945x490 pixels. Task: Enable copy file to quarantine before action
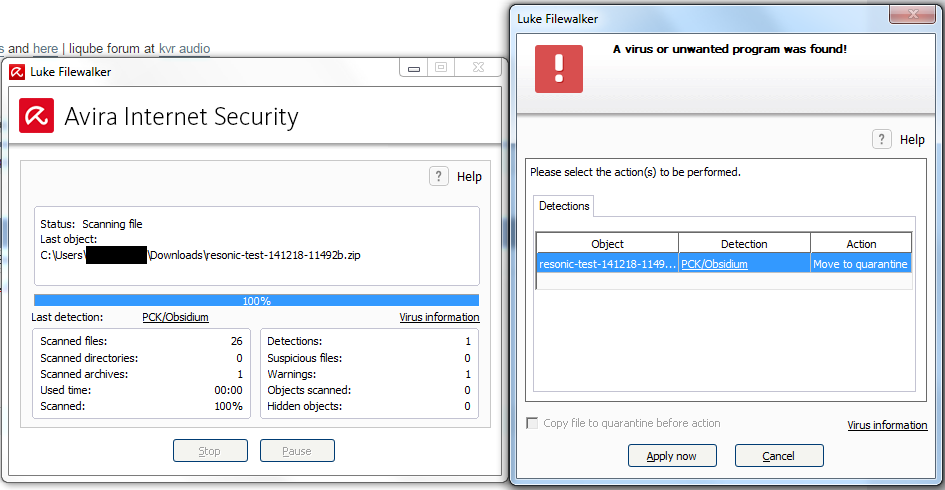pos(532,423)
